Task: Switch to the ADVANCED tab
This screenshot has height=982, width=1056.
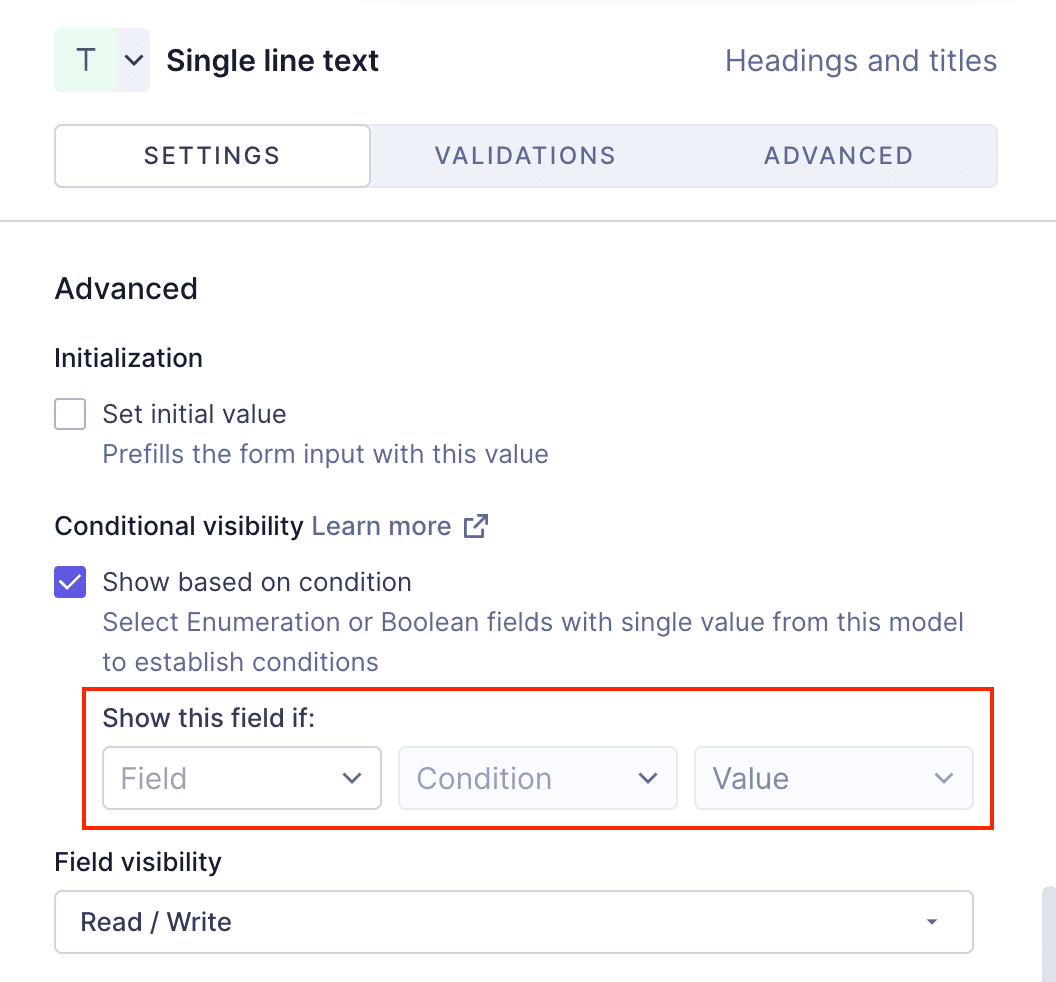Action: click(838, 155)
